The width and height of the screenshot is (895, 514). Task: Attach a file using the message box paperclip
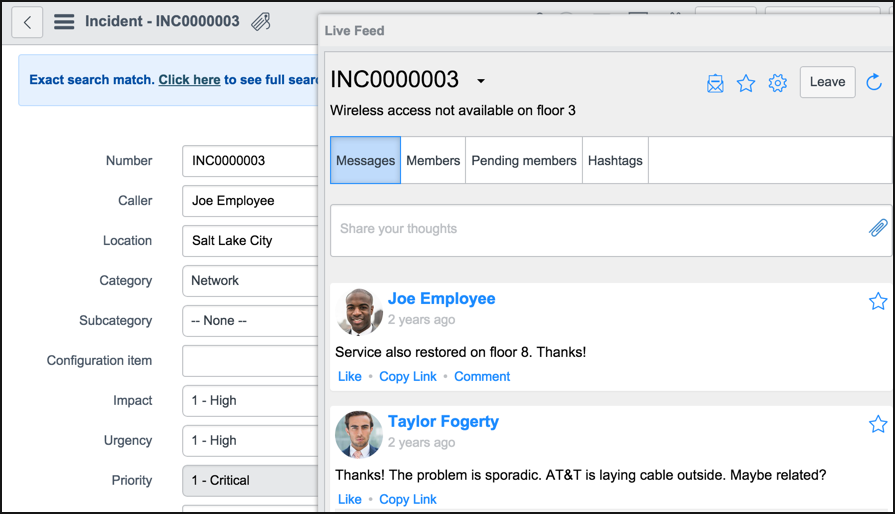point(878,228)
